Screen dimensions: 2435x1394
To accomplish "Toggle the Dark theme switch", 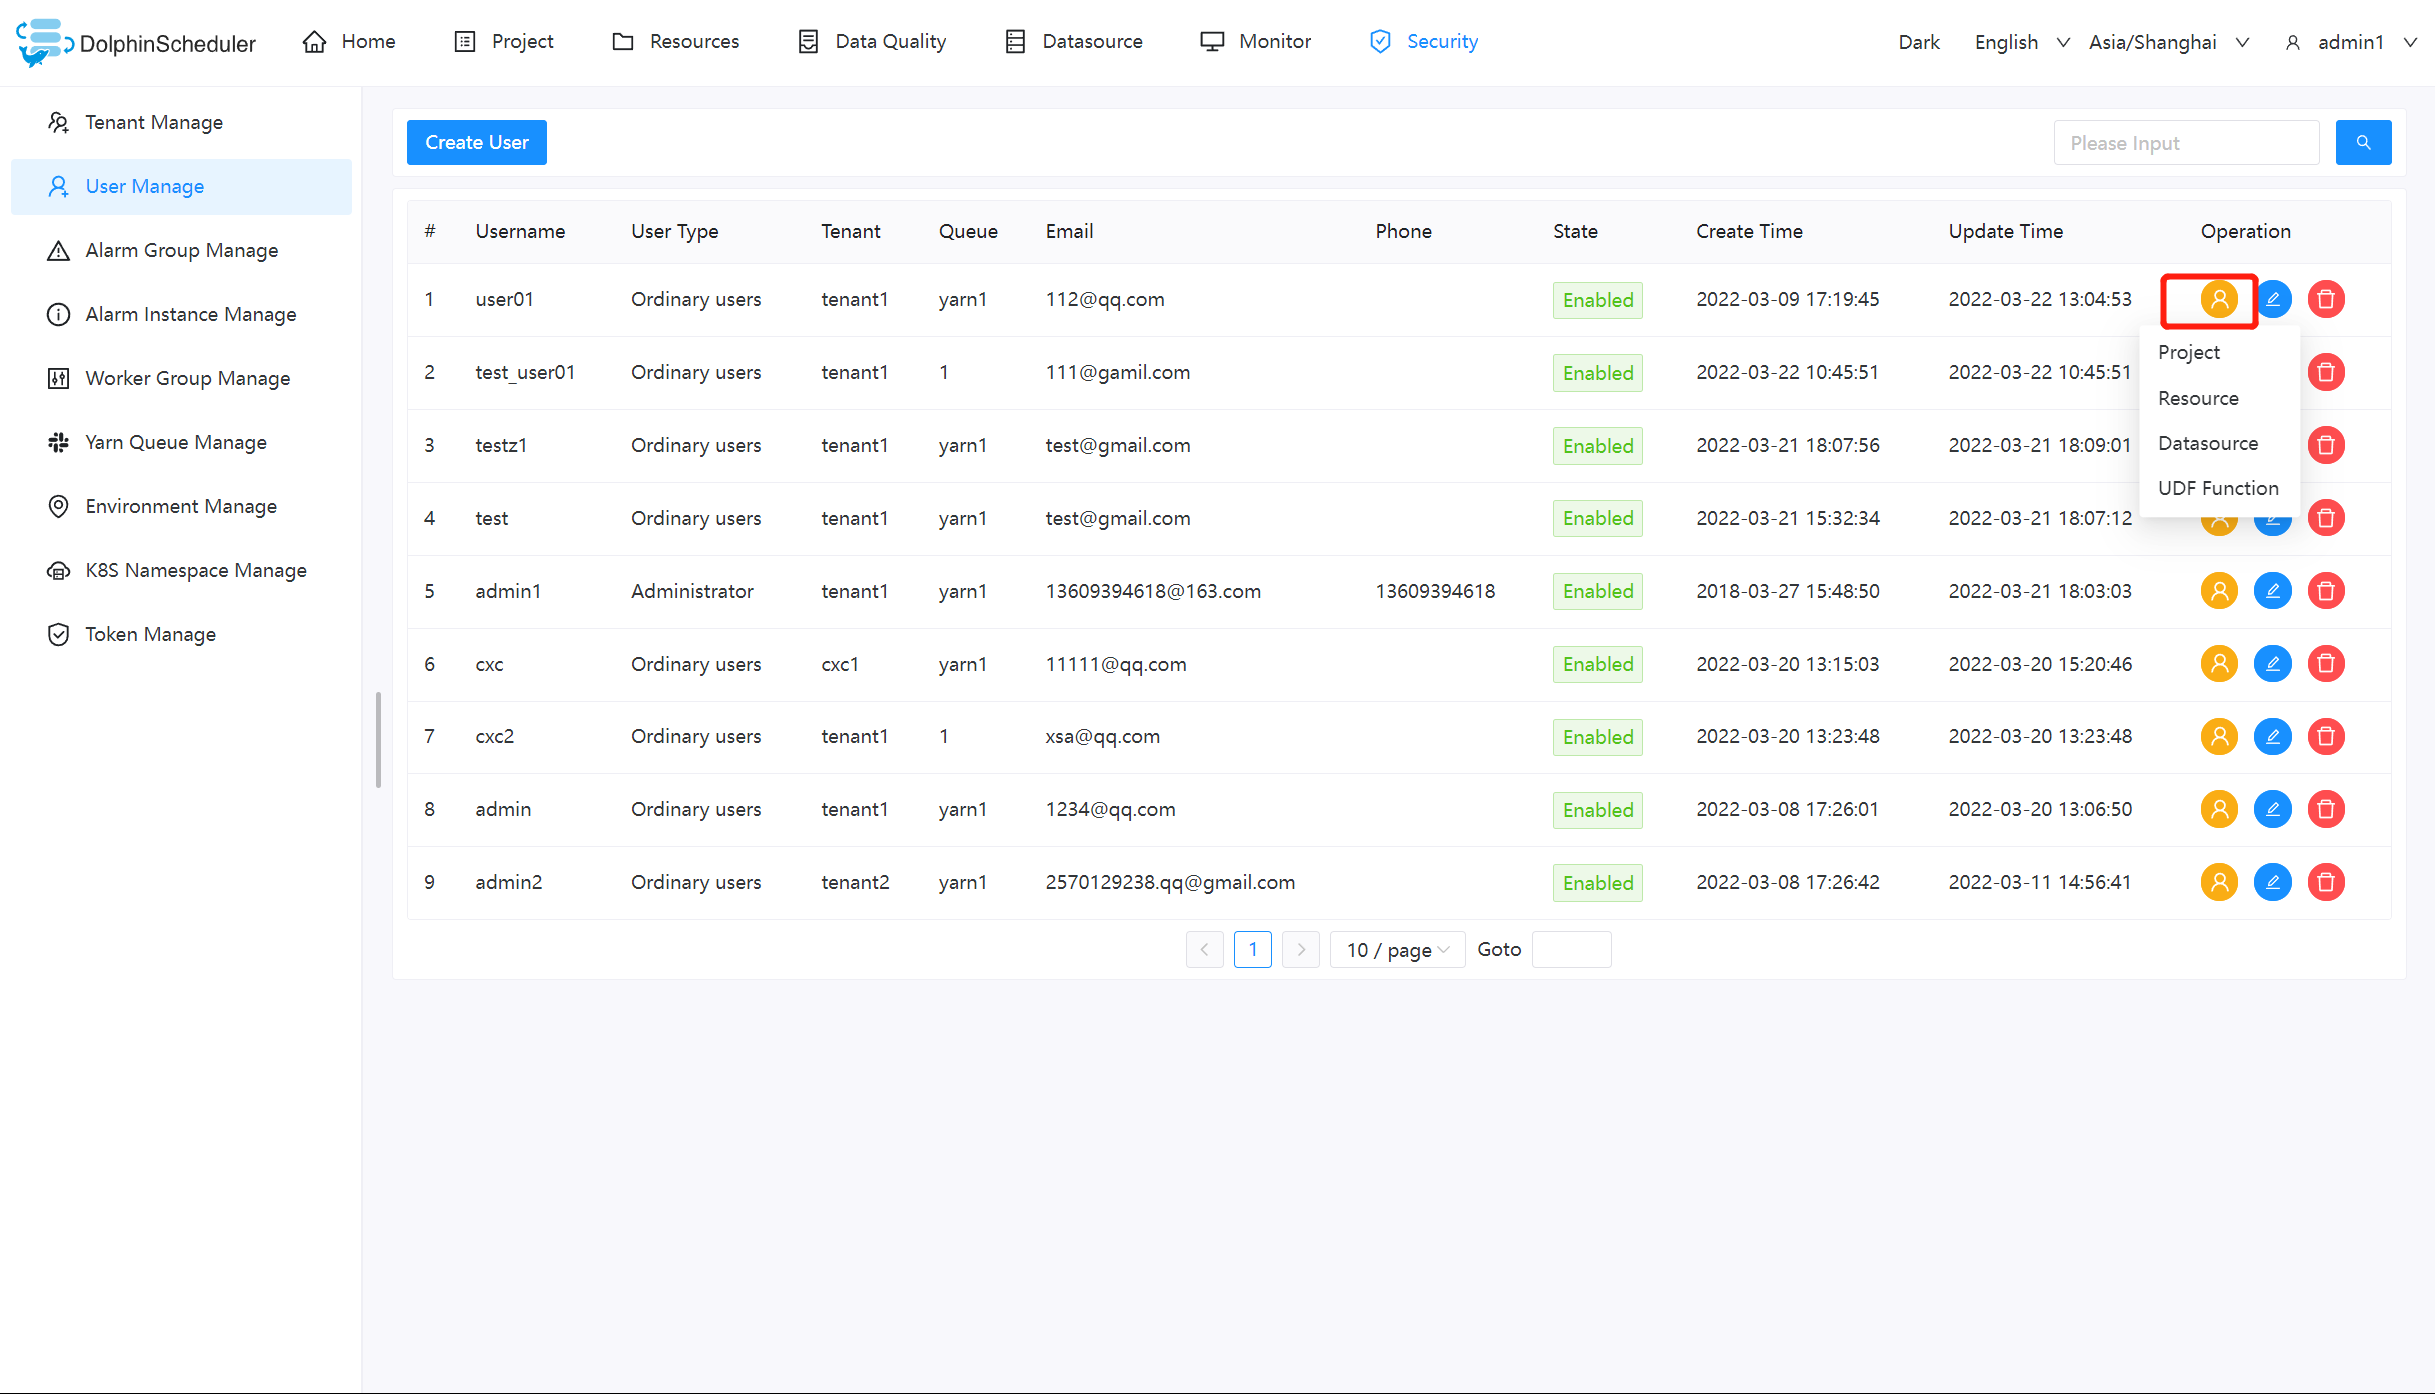I will pyautogui.click(x=1918, y=42).
